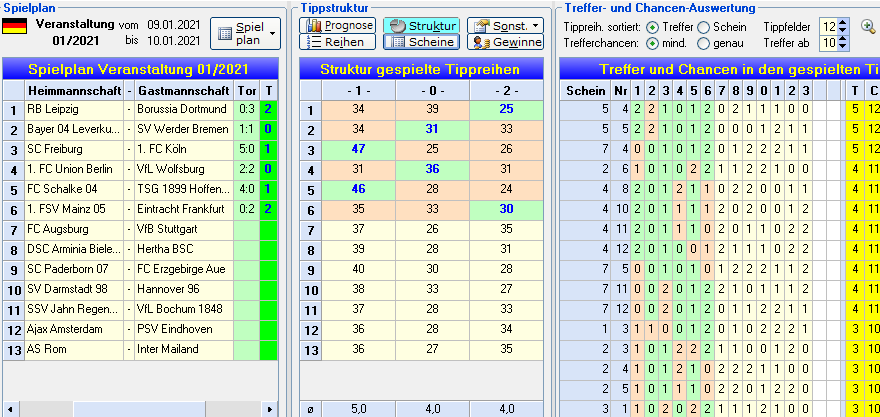880x417 pixels.
Task: Decrease the Treffer ab value
Action: tap(844, 47)
